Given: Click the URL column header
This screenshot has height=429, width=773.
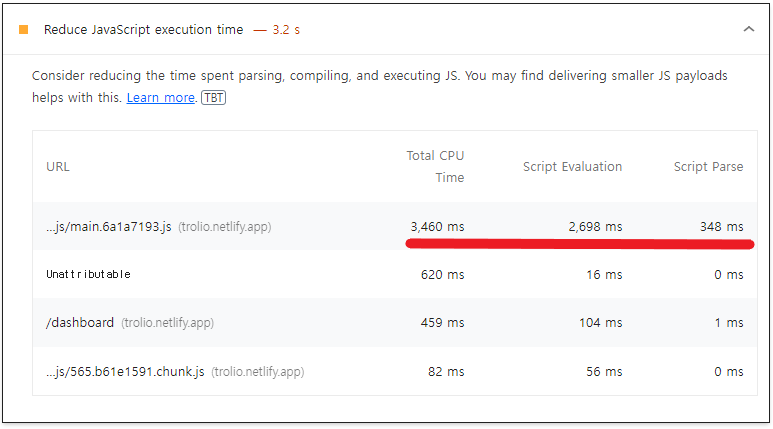Looking at the screenshot, I should coord(58,167).
